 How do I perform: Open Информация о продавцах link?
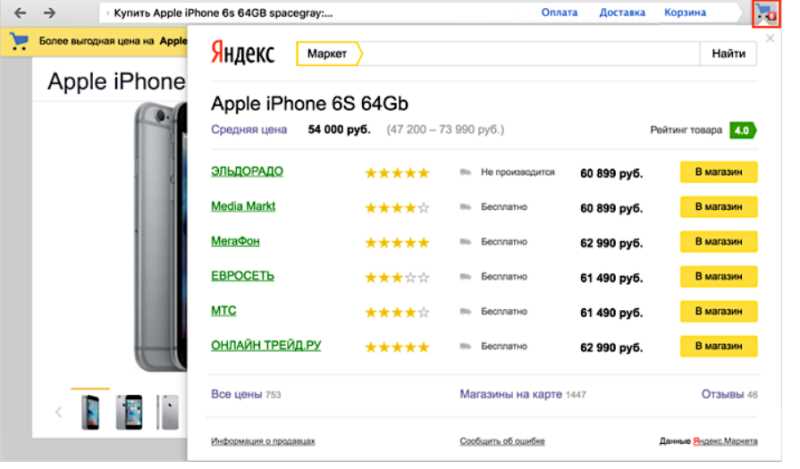click(x=263, y=441)
